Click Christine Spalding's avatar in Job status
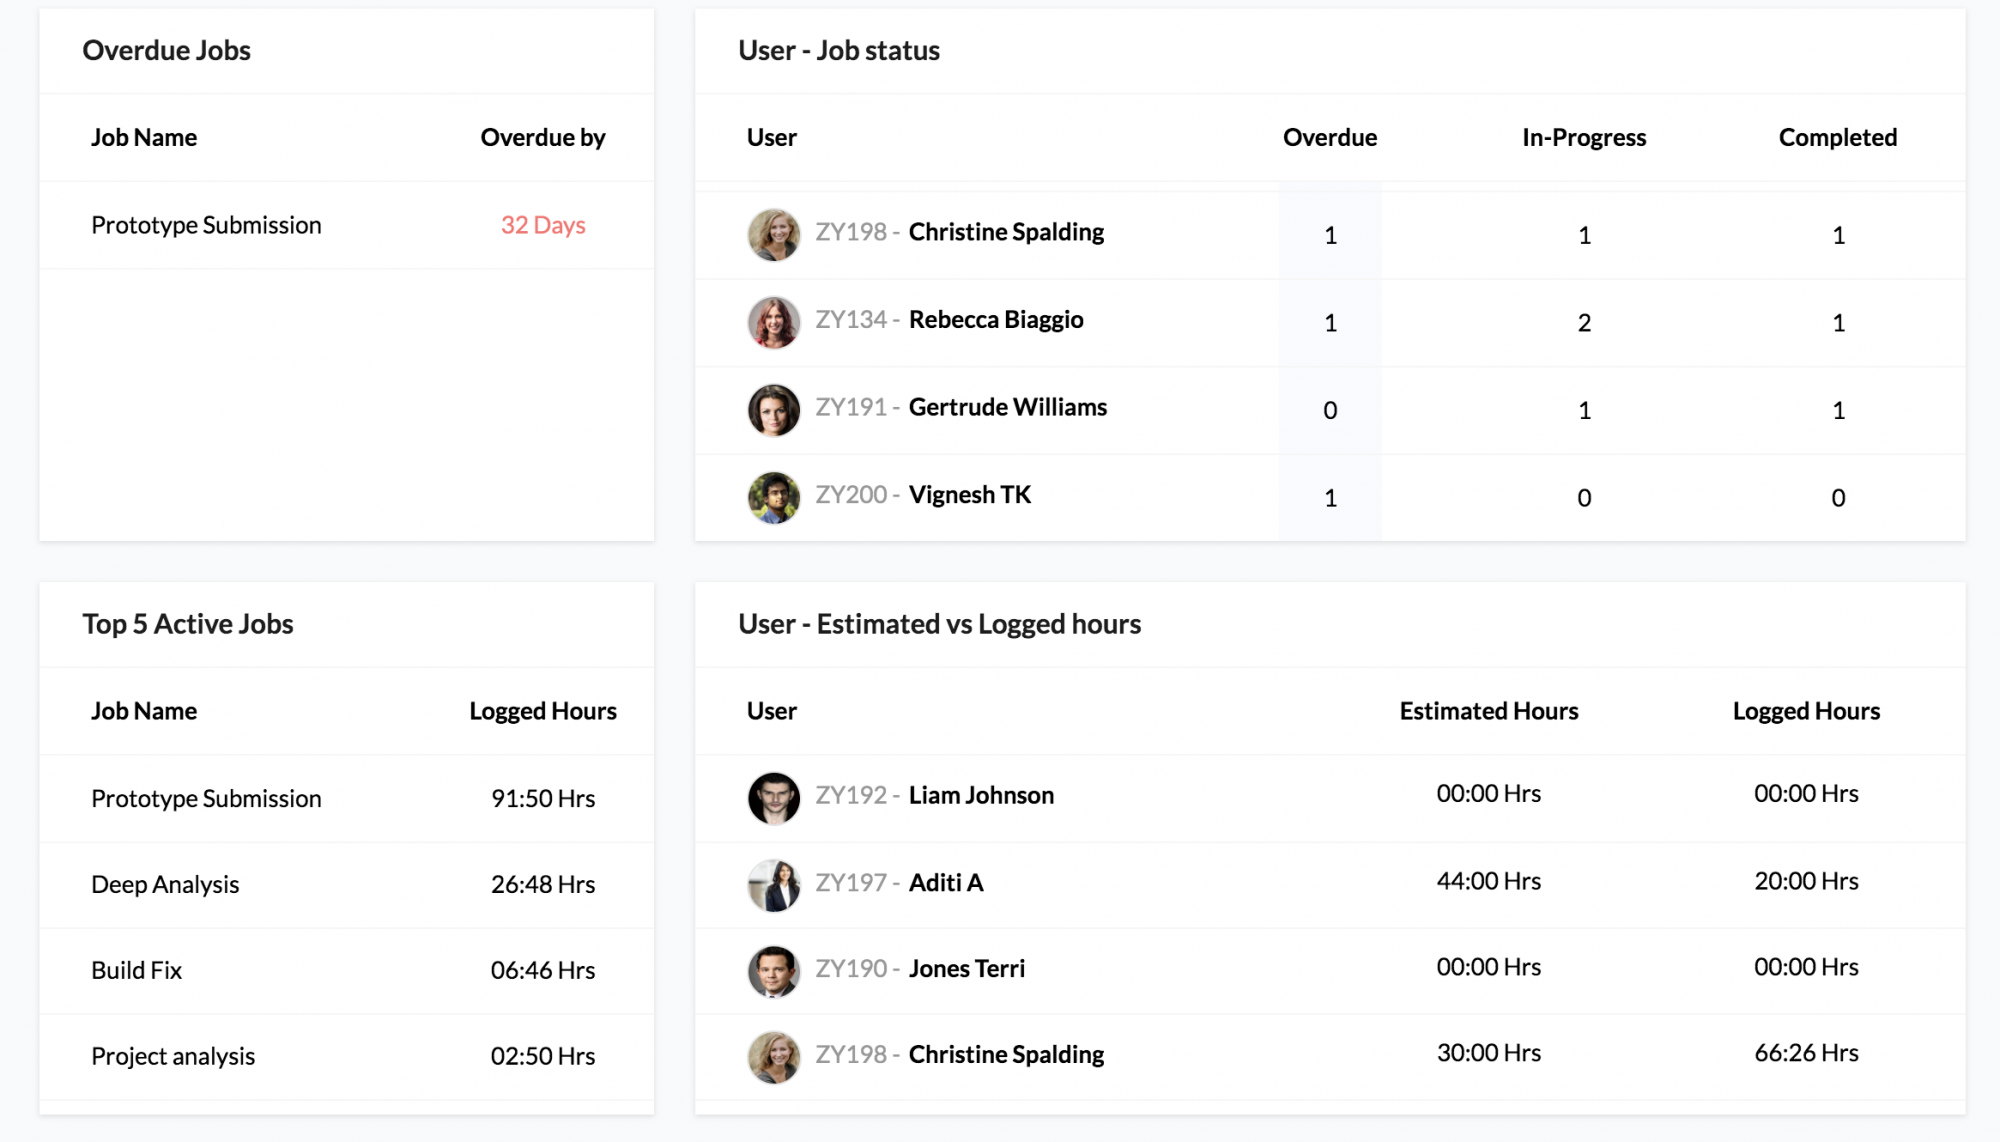Image resolution: width=2000 pixels, height=1142 pixels. click(774, 235)
